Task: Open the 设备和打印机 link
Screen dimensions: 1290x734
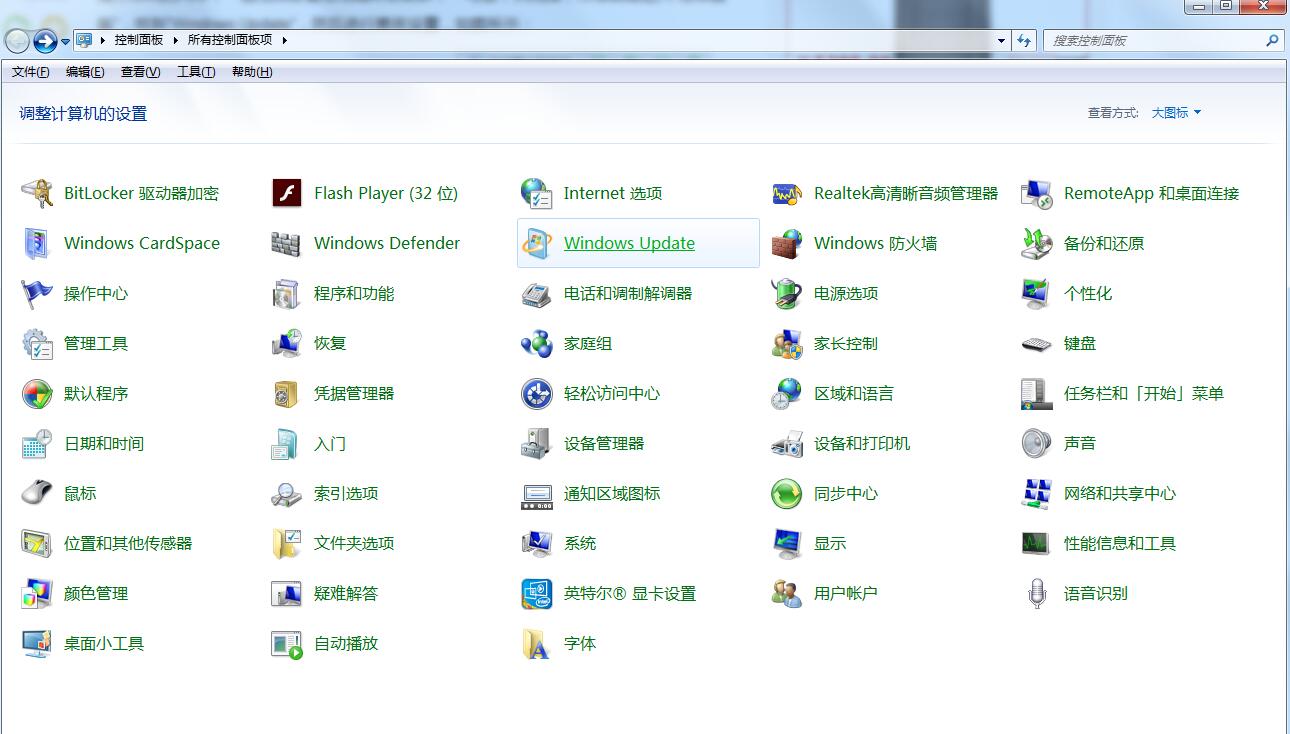Action: [x=862, y=443]
